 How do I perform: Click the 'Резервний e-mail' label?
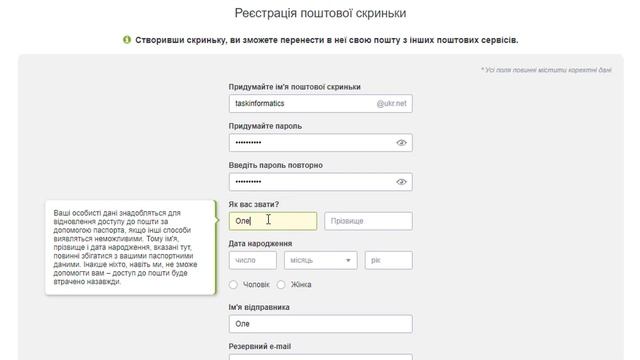[x=260, y=347]
